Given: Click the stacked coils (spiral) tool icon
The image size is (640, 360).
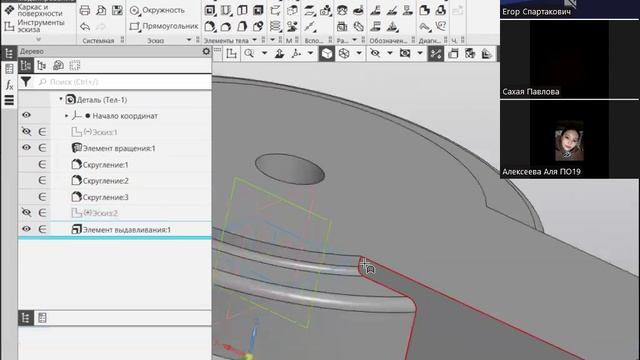Looking at the screenshot, I should point(276,27).
